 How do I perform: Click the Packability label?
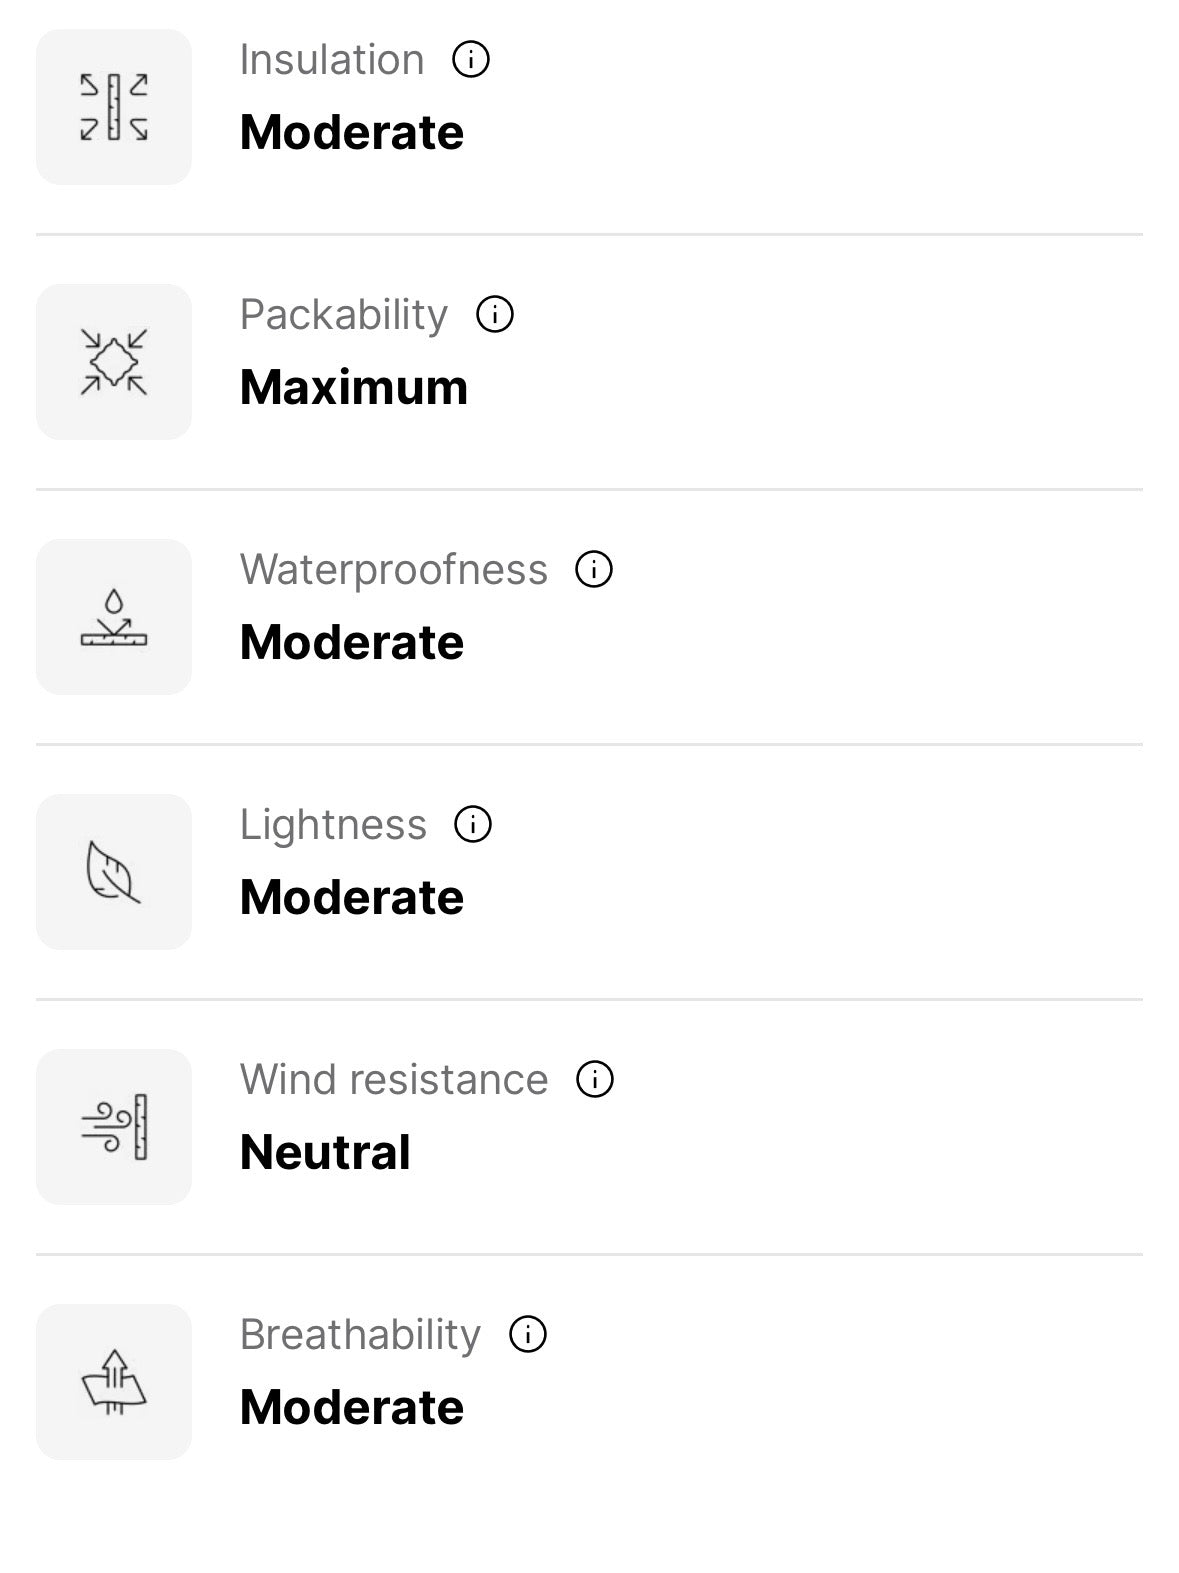click(x=344, y=315)
